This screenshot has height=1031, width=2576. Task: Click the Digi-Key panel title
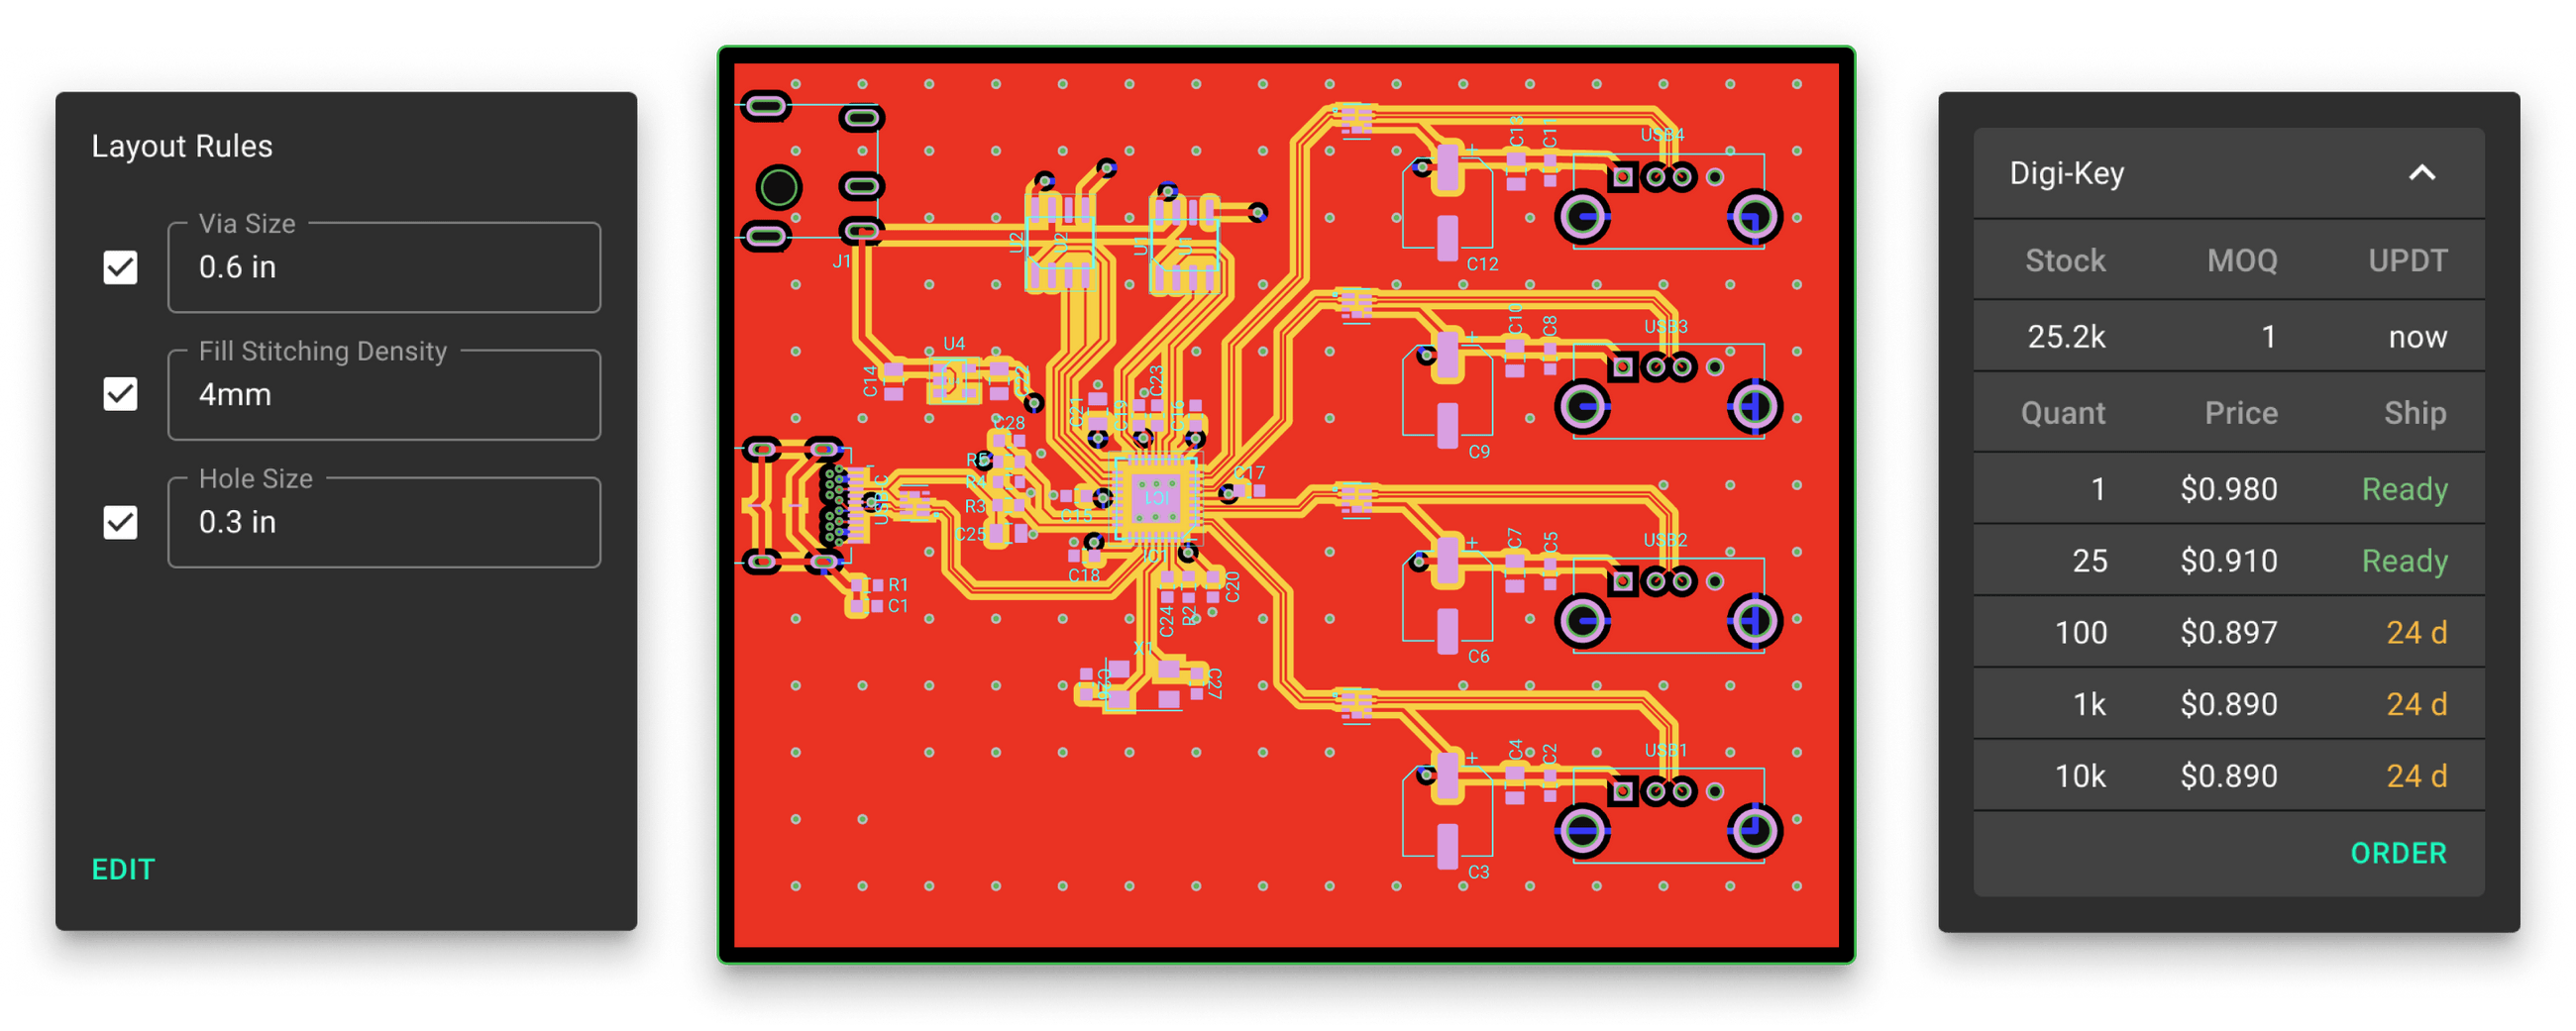click(2065, 173)
